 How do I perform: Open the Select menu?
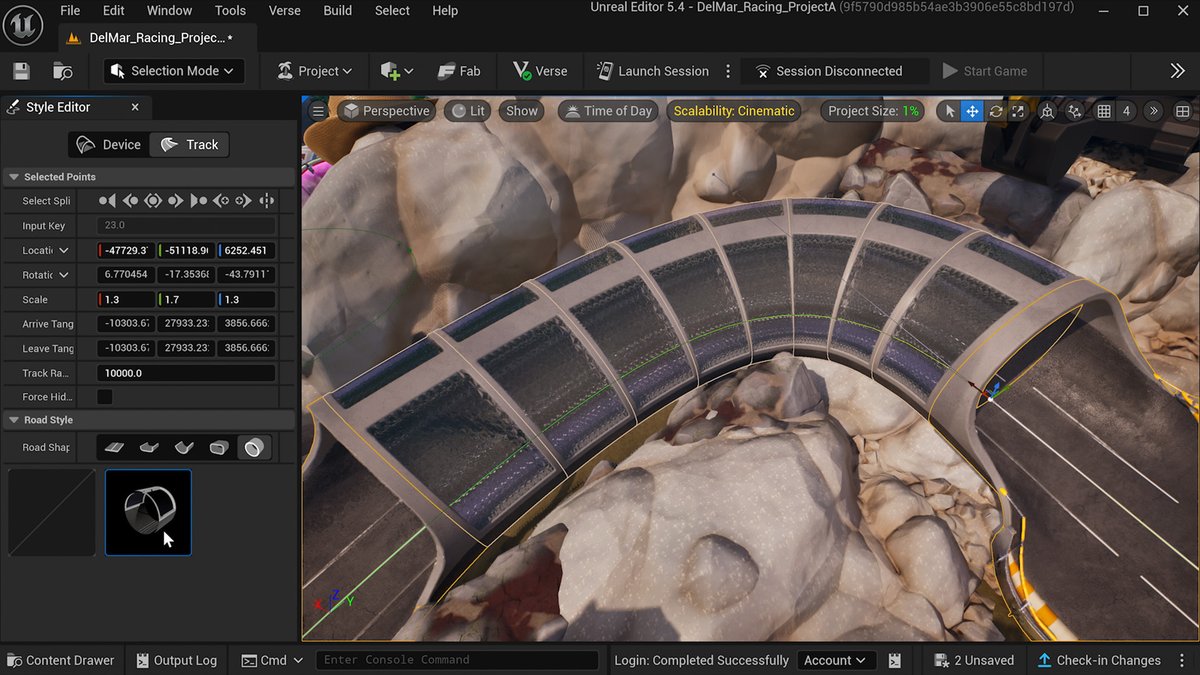click(392, 10)
